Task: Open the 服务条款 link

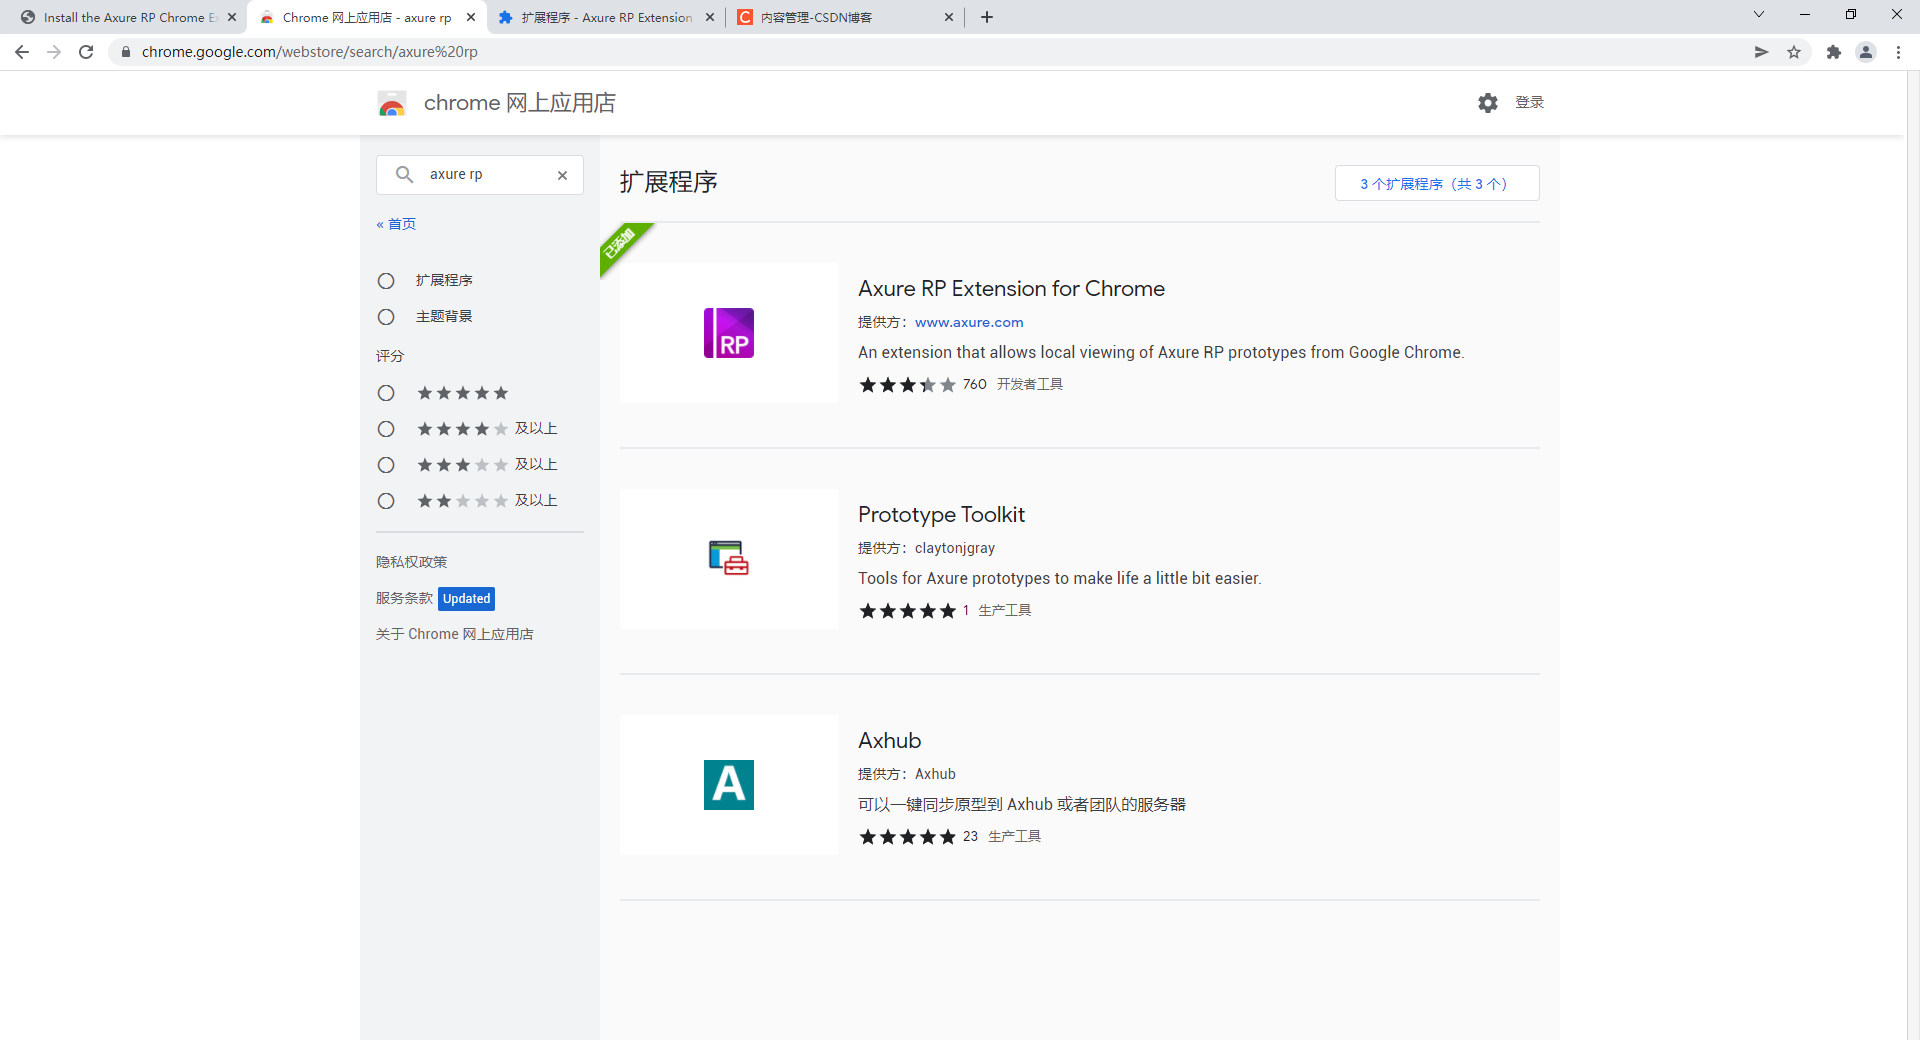Action: tap(404, 598)
